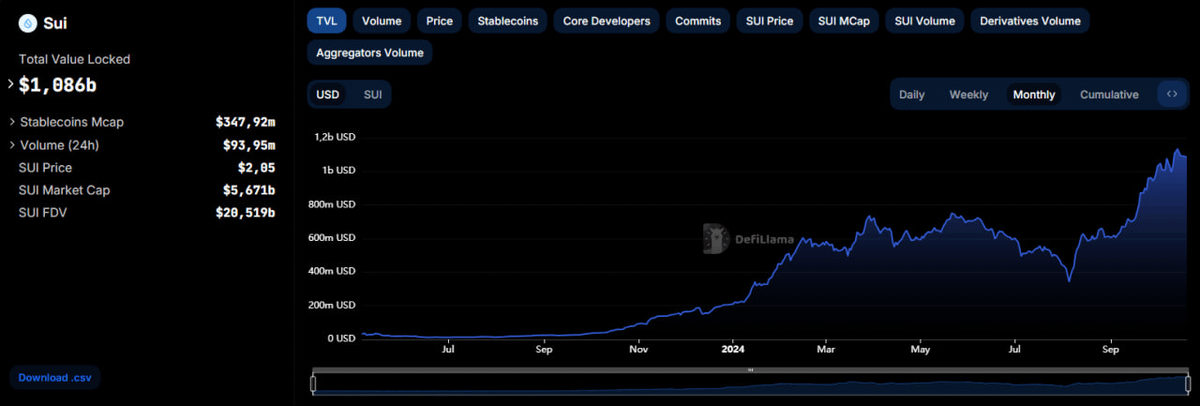
Task: Click the $2,05 price value
Action: [x=256, y=168]
